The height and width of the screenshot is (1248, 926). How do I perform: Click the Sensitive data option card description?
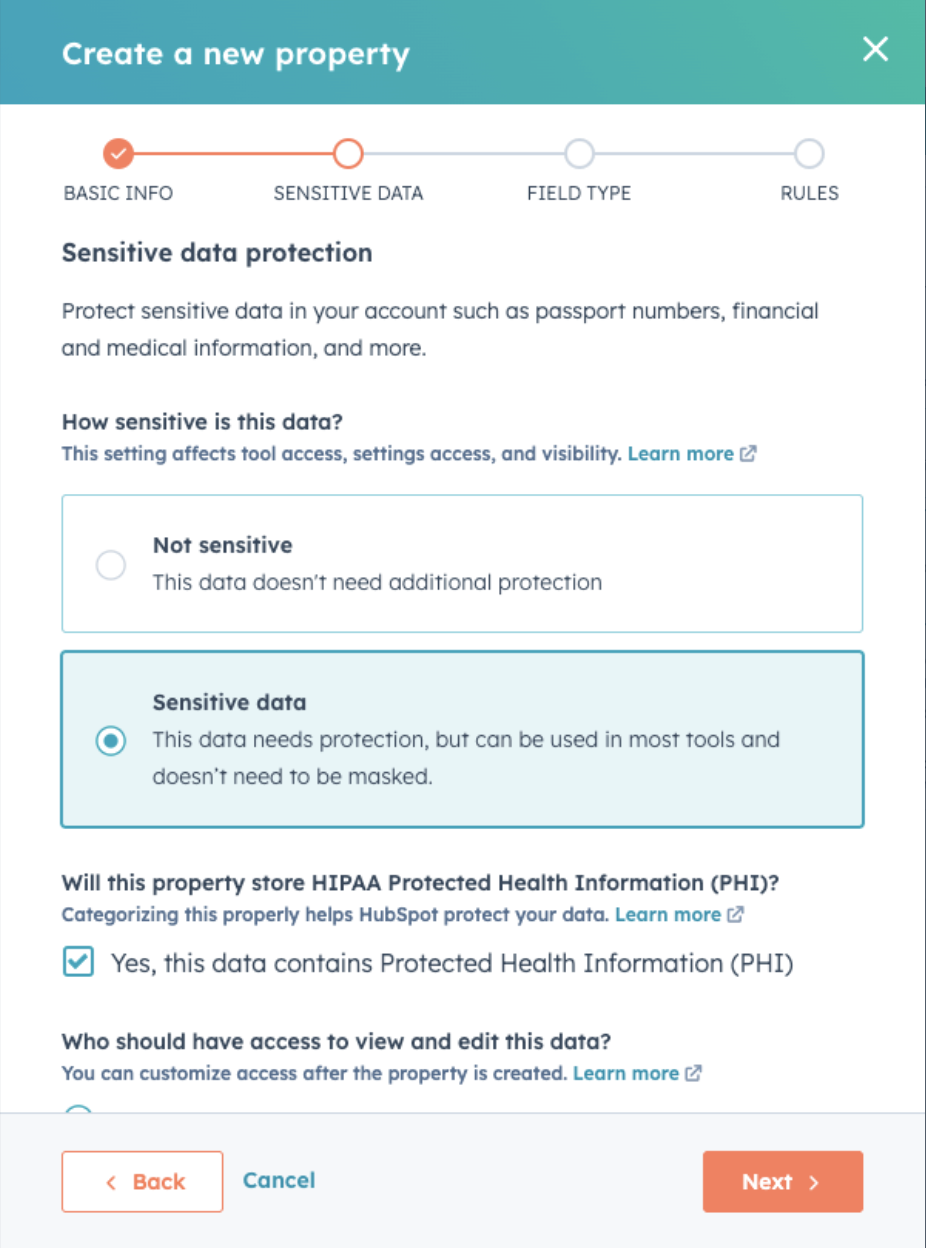pyautogui.click(x=465, y=758)
